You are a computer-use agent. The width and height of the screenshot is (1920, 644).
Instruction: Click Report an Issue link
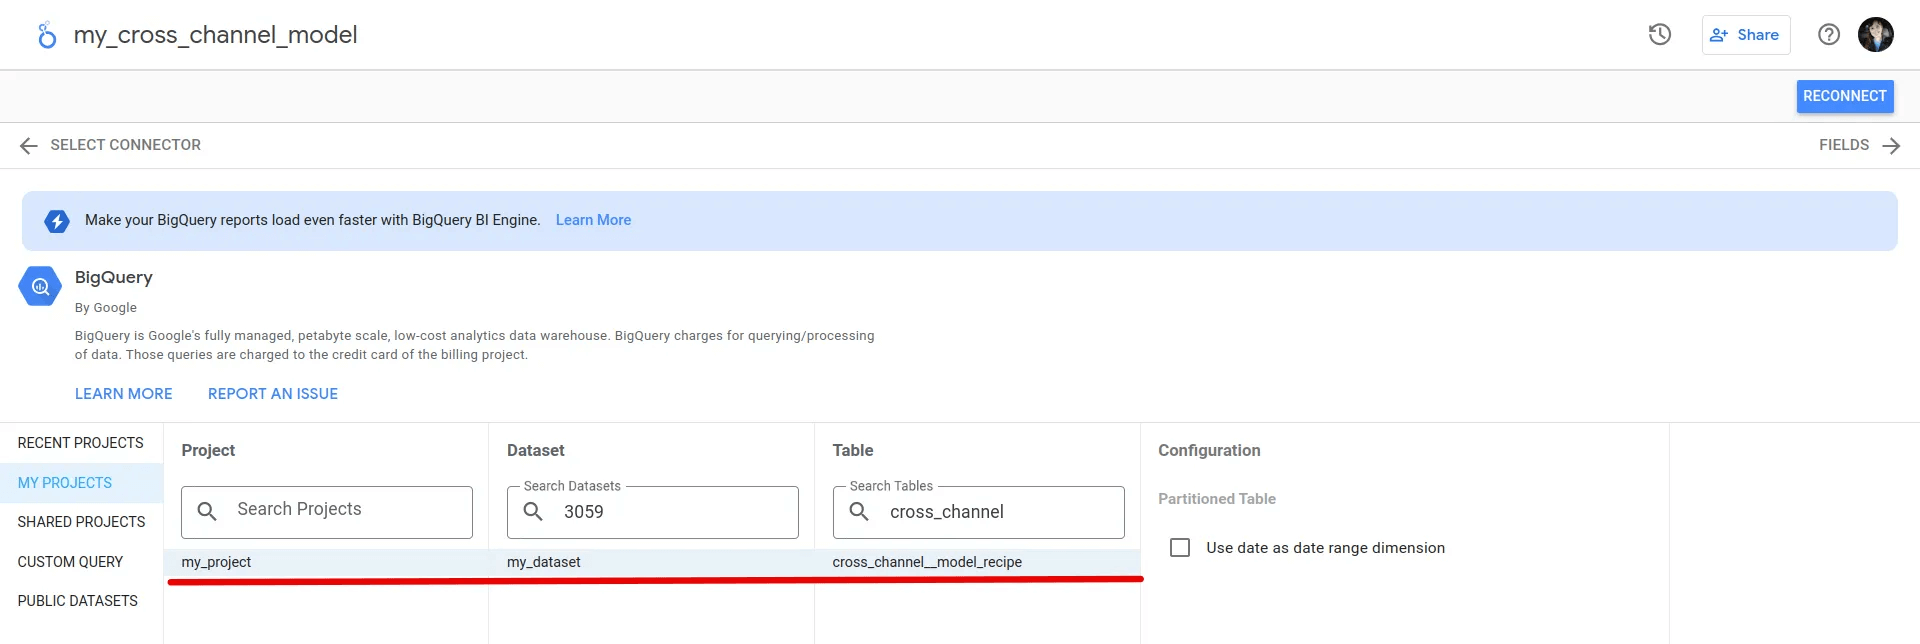pyautogui.click(x=273, y=394)
